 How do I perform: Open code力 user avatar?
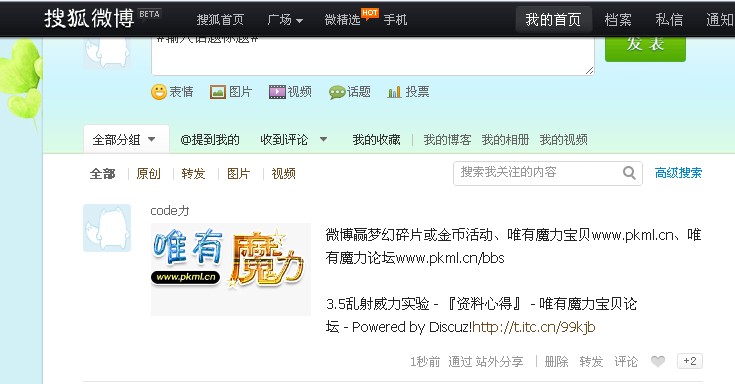pyautogui.click(x=107, y=228)
